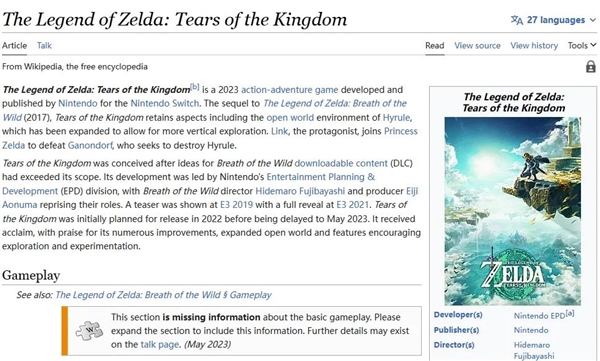Click the puzzle piece notice icon
Screen dimensions: 600x361
[89, 330]
